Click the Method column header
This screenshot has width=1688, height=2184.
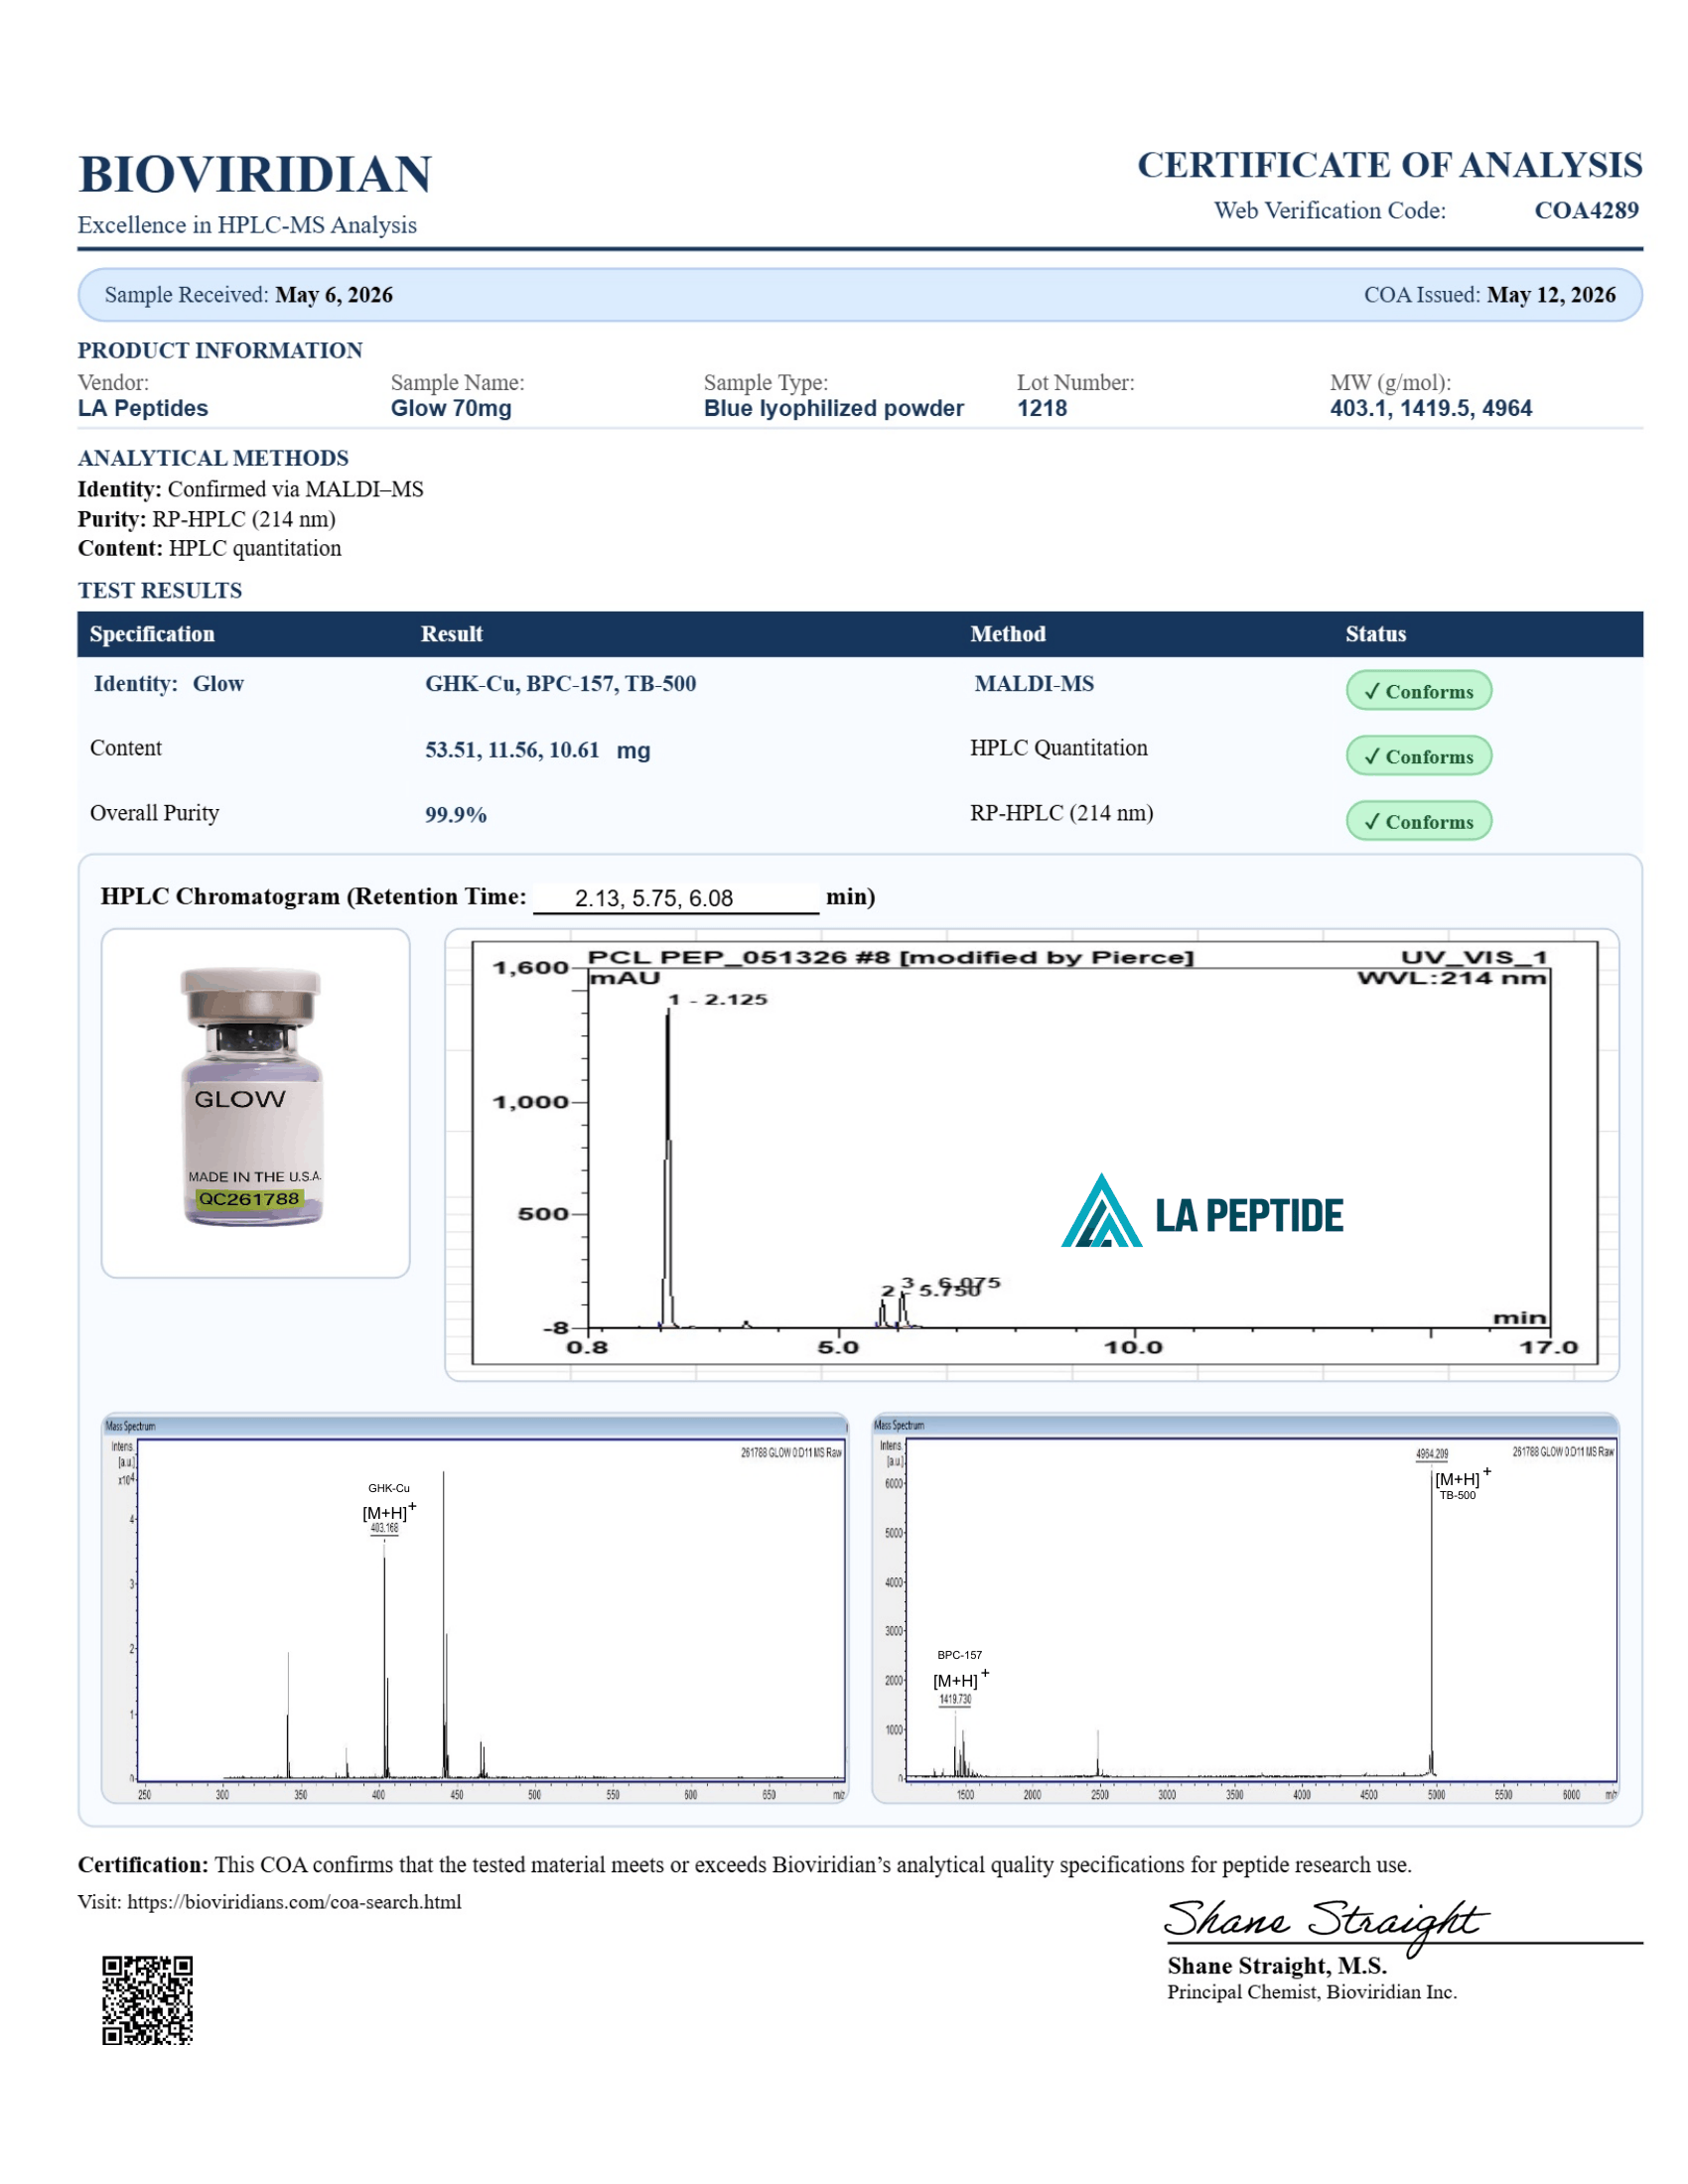1007,633
